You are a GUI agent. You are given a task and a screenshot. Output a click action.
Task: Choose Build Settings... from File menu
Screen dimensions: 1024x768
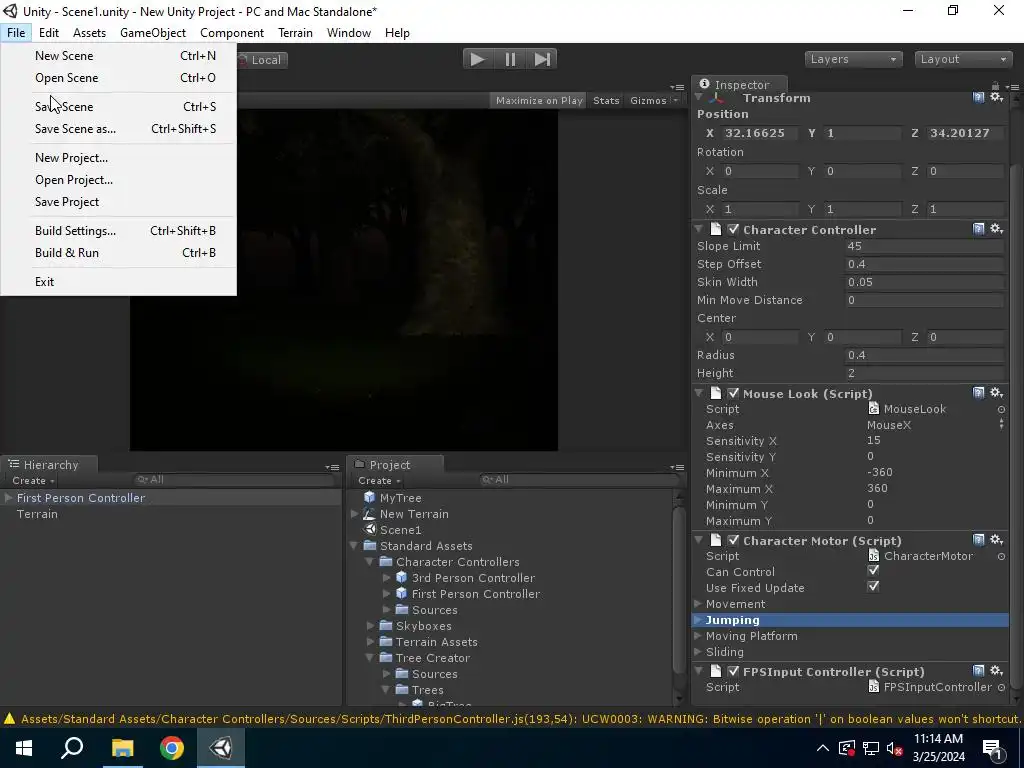(x=118, y=231)
